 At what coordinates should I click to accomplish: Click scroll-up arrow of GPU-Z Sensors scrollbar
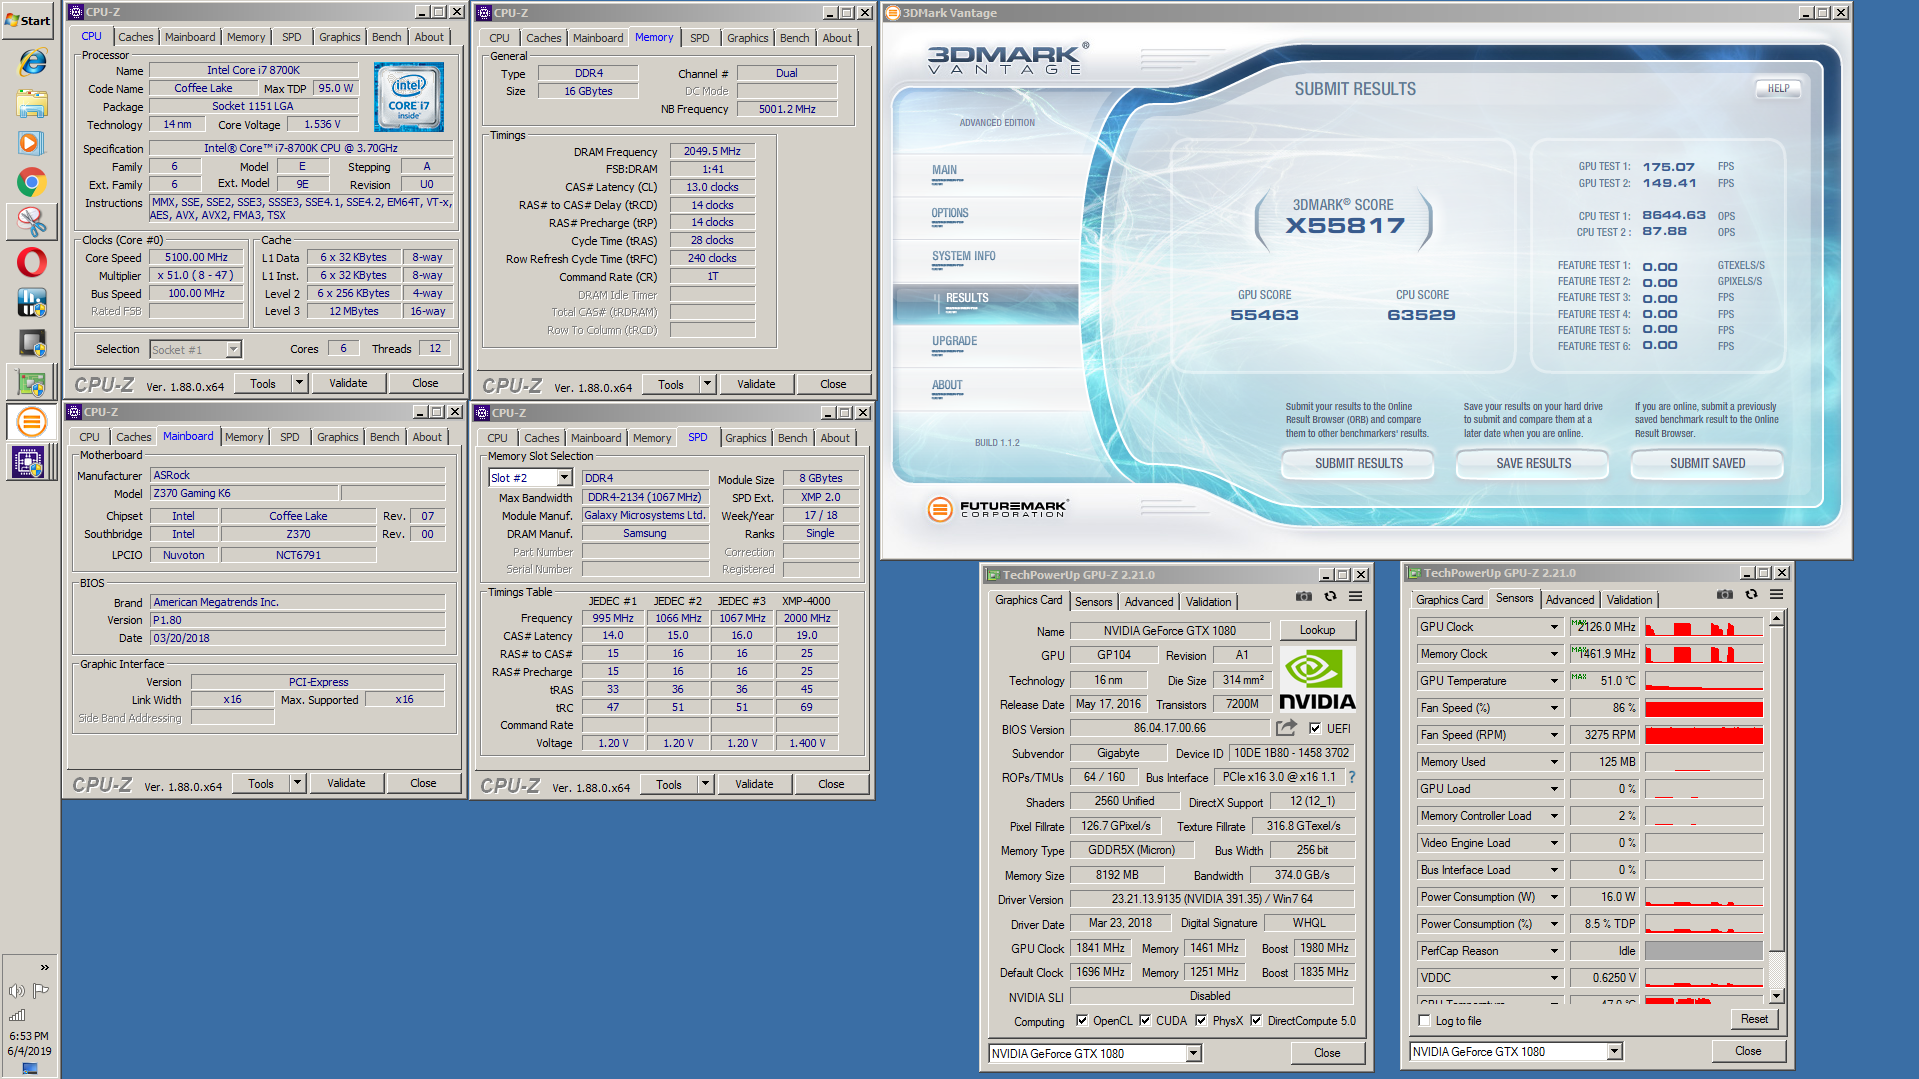point(1776,619)
